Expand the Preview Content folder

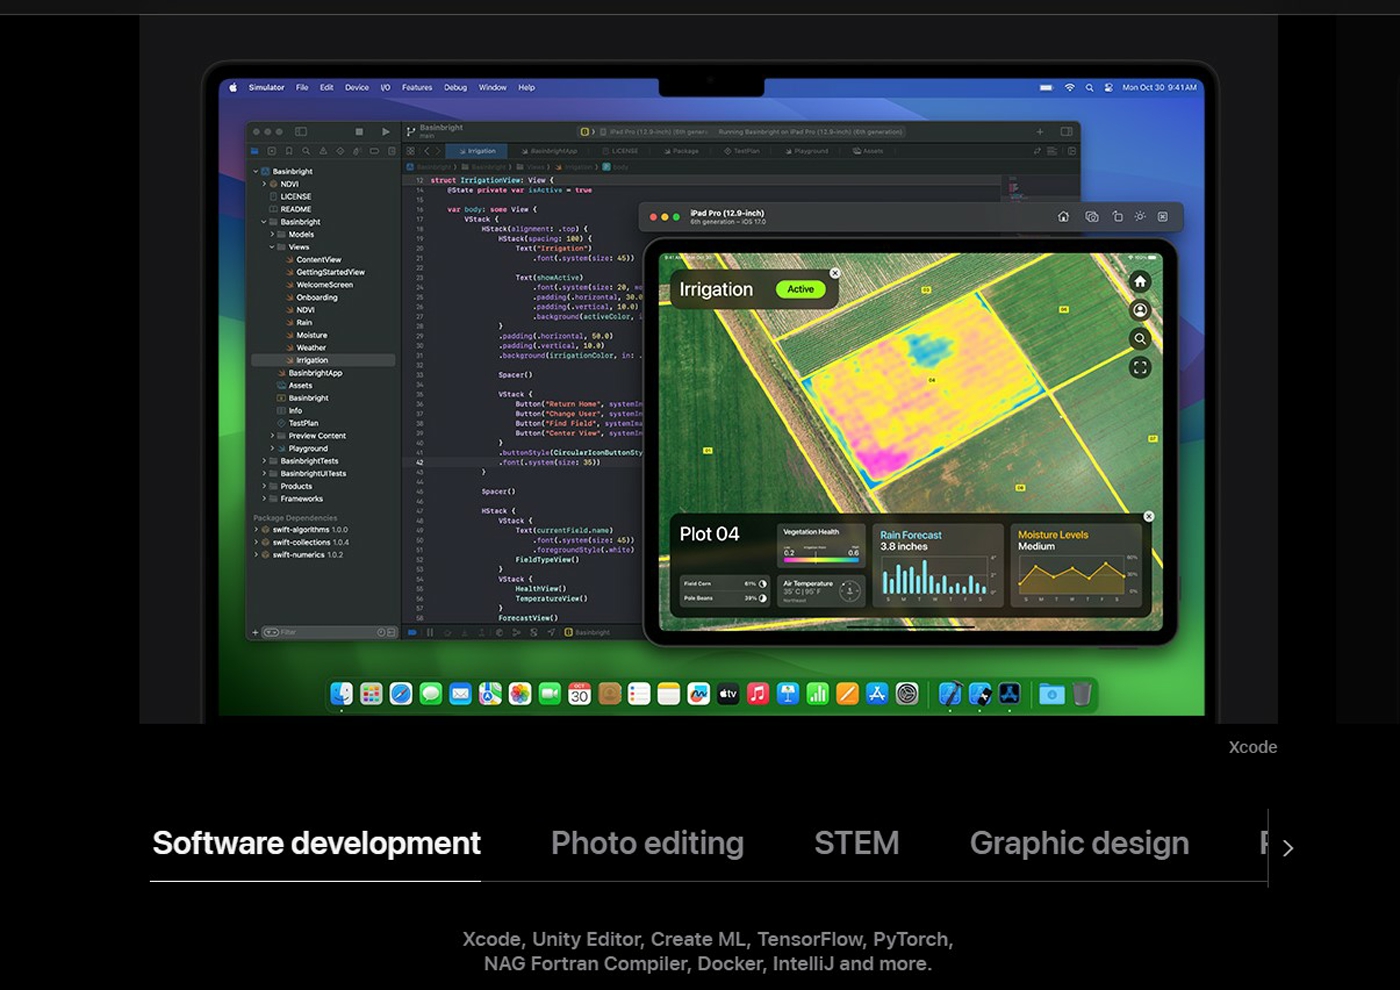pos(272,436)
